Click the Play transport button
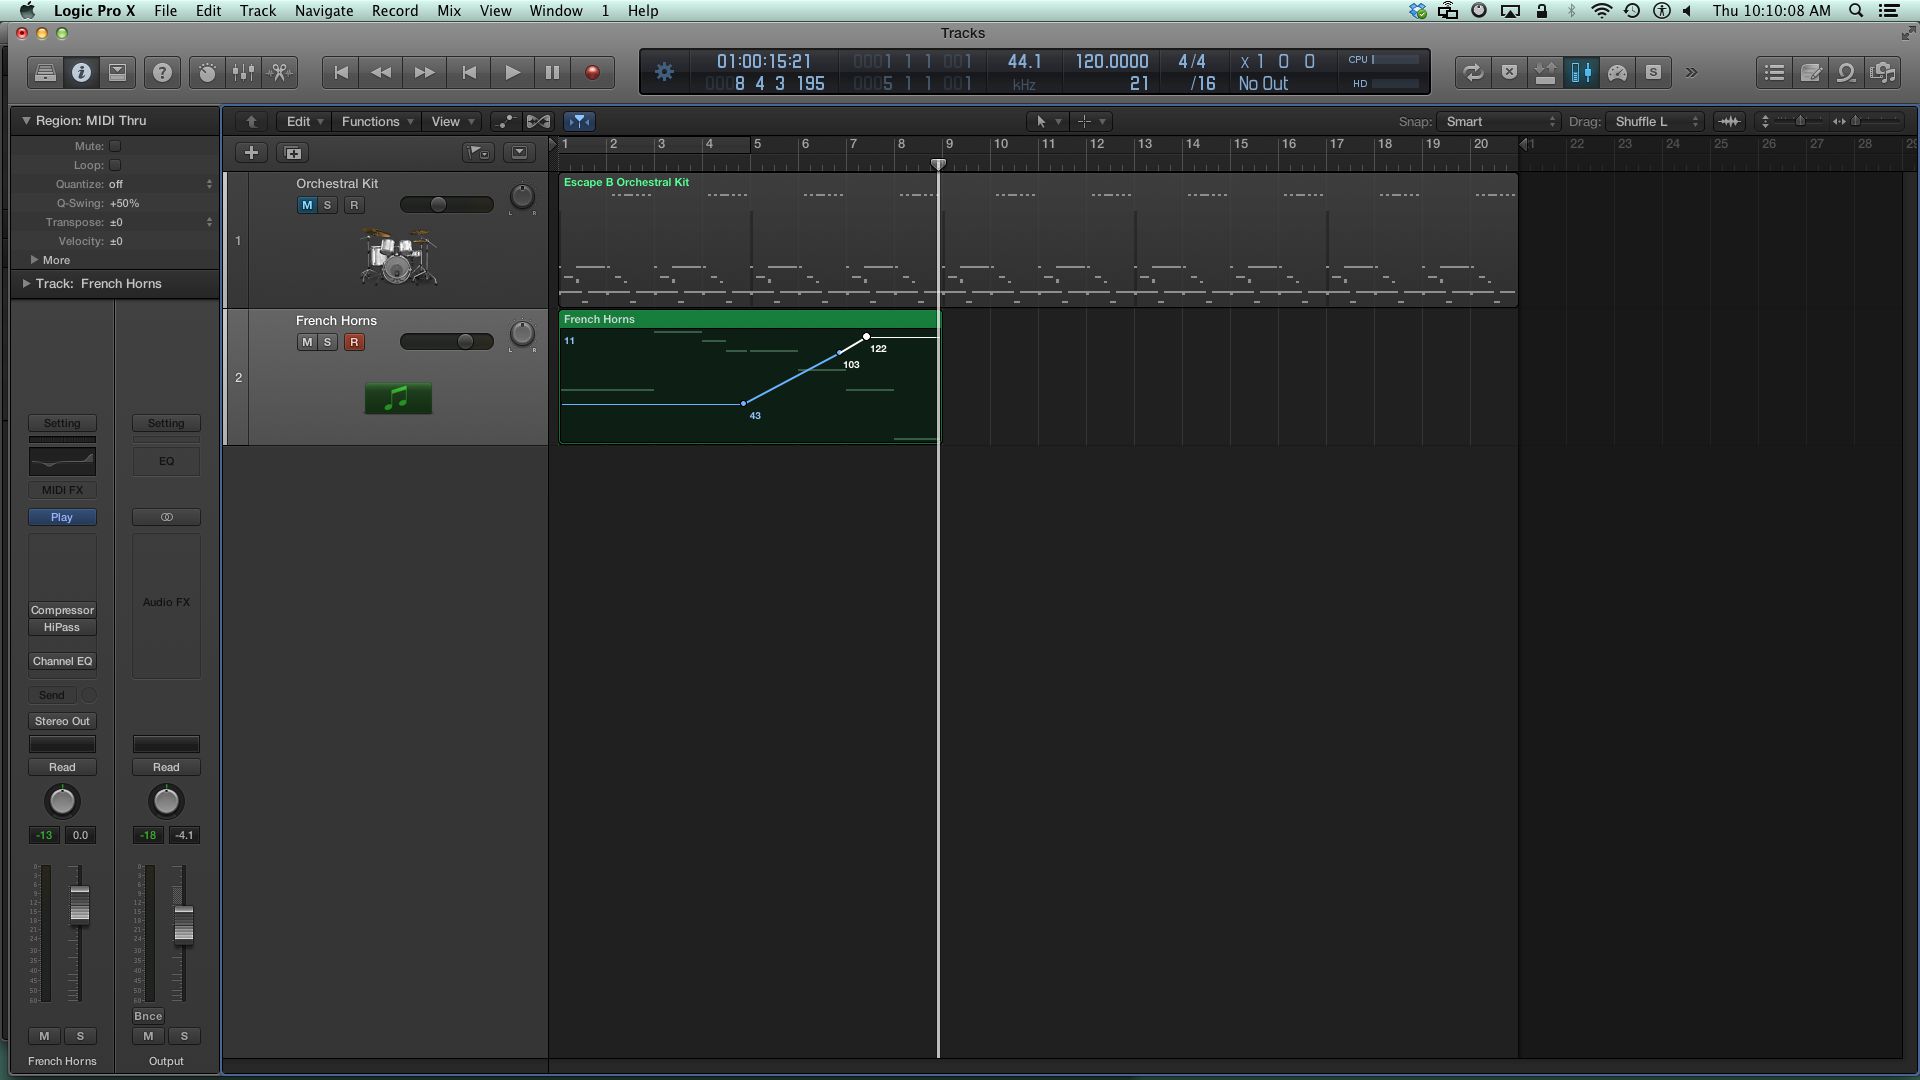The width and height of the screenshot is (1920, 1080). click(x=511, y=72)
